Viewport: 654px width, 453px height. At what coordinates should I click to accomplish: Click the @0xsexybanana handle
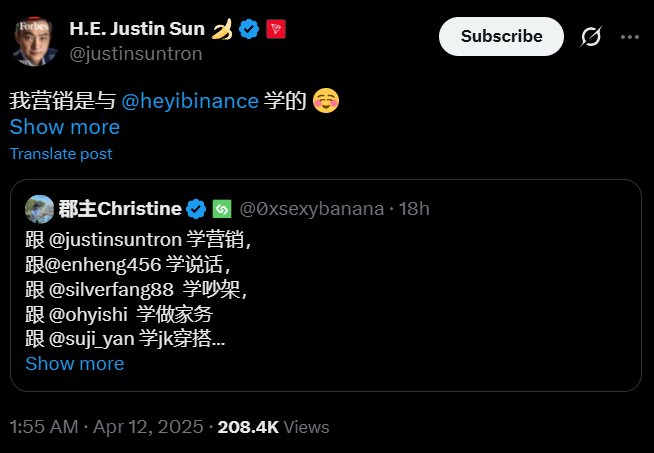[x=311, y=209]
